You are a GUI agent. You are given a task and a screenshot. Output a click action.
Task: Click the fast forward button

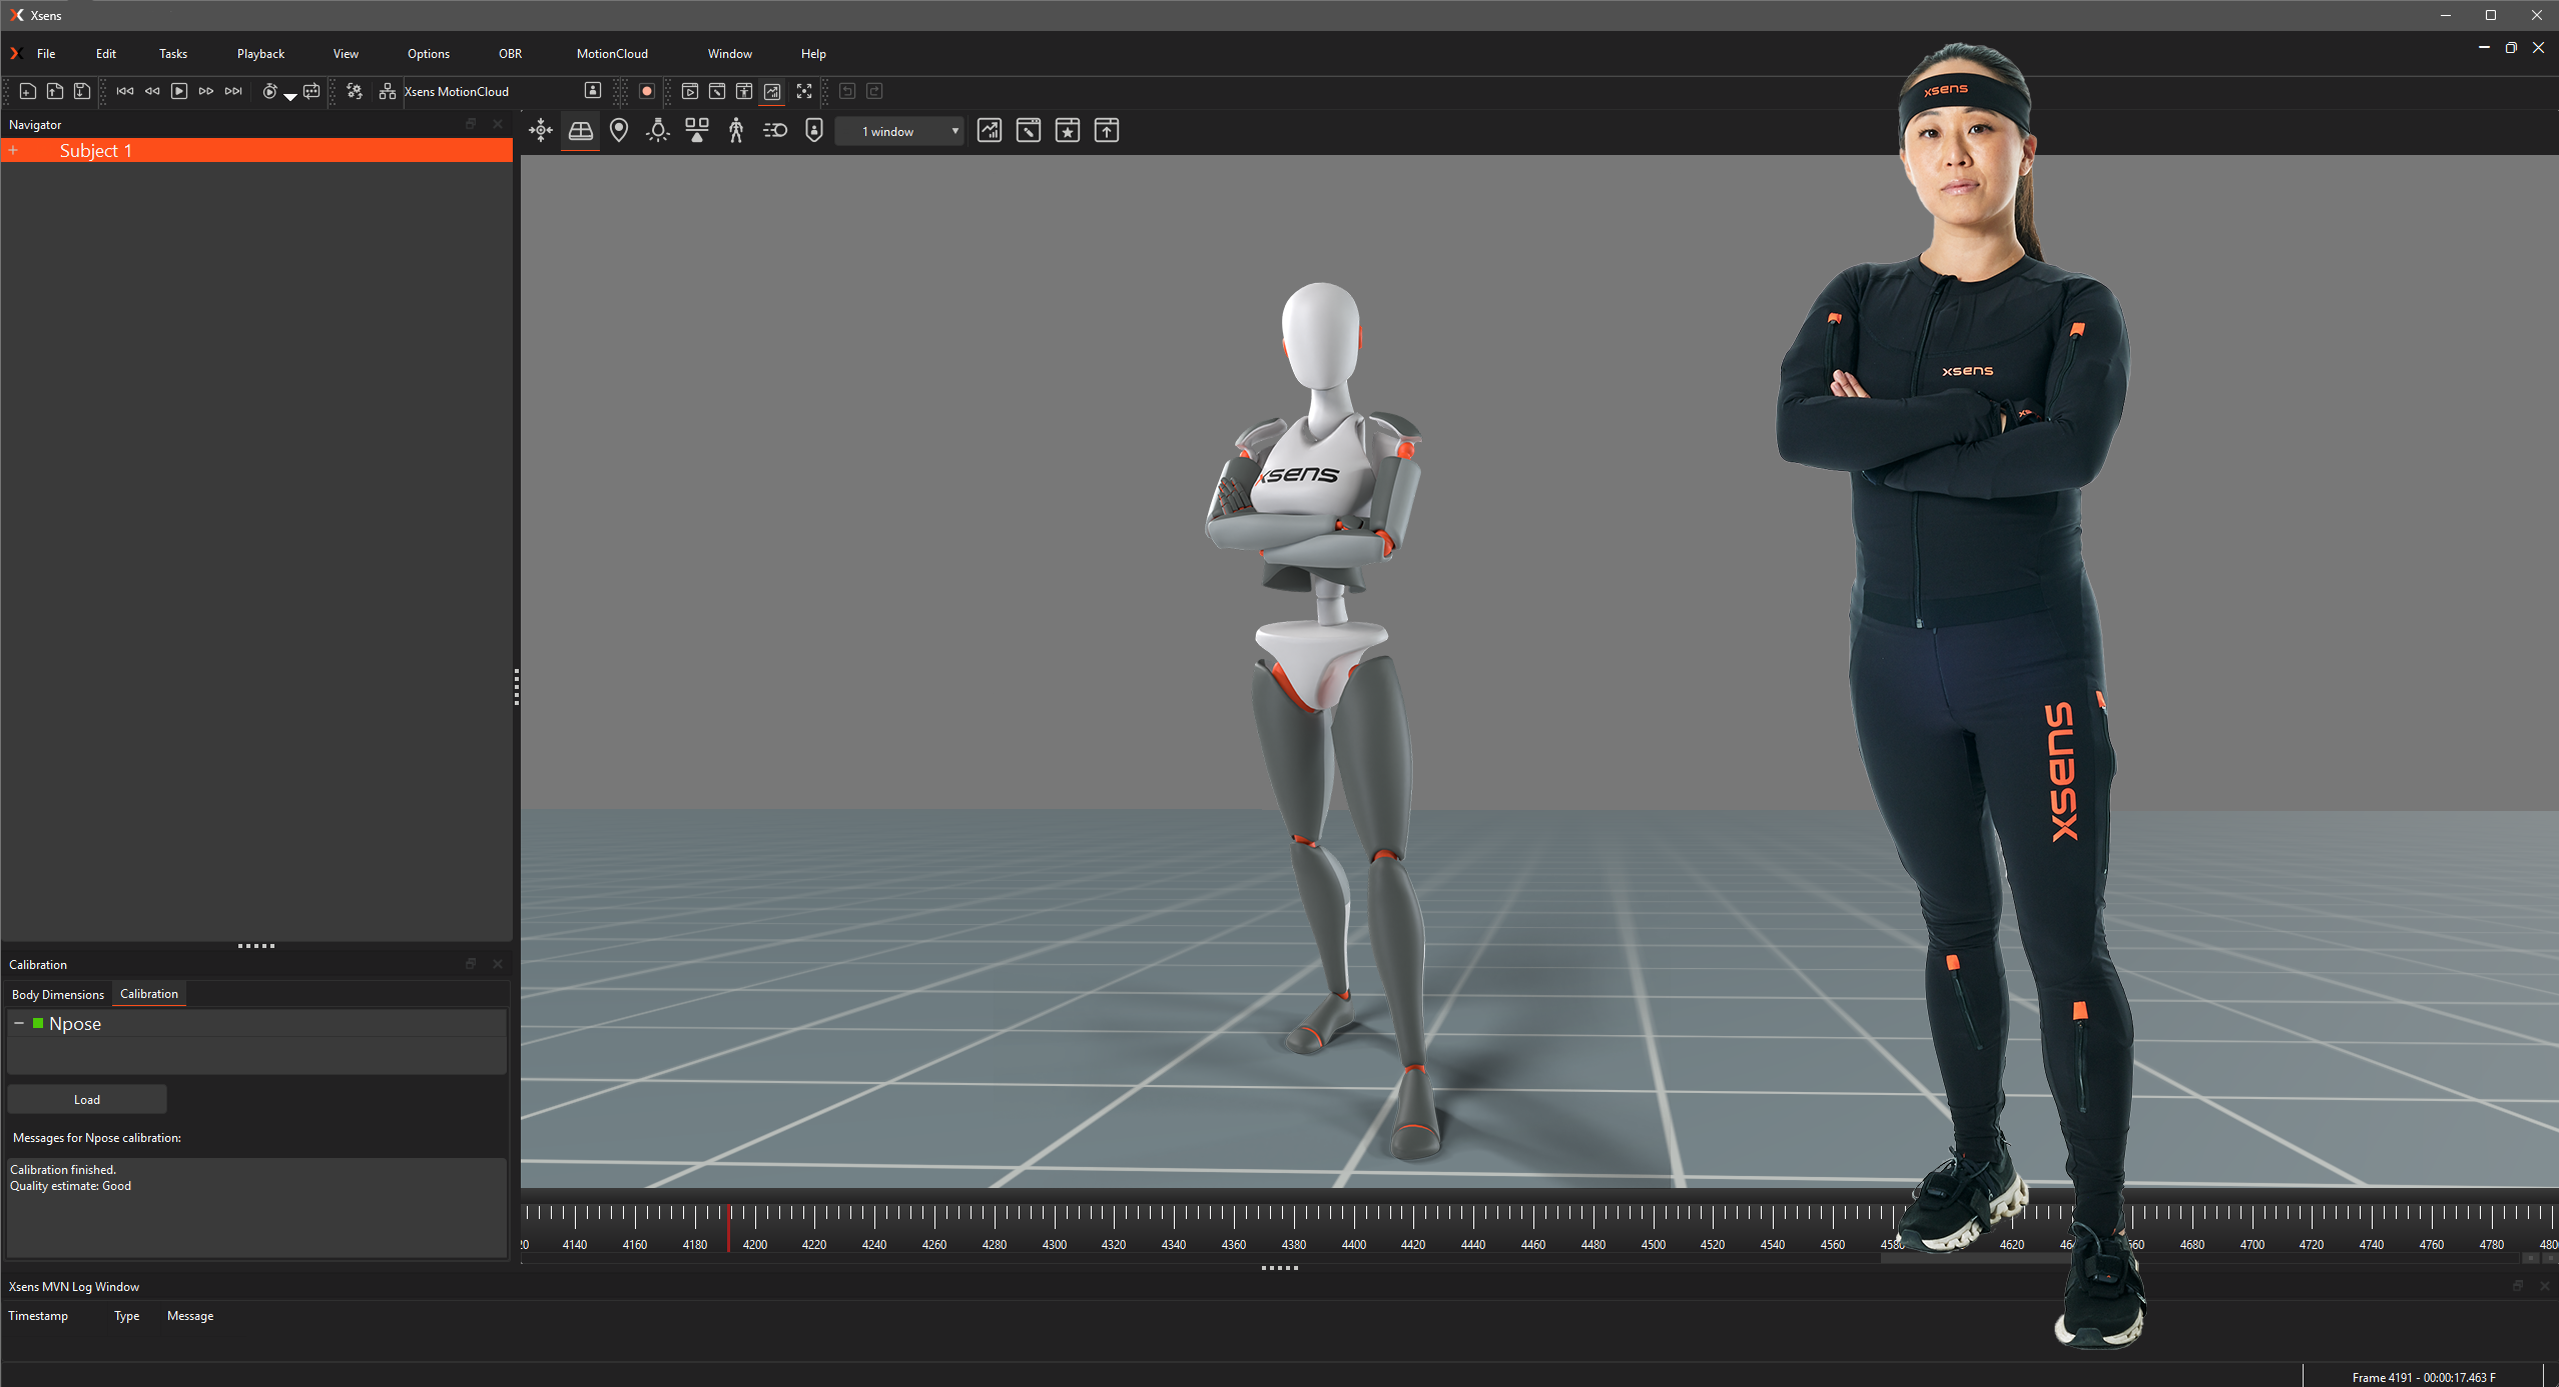(206, 91)
